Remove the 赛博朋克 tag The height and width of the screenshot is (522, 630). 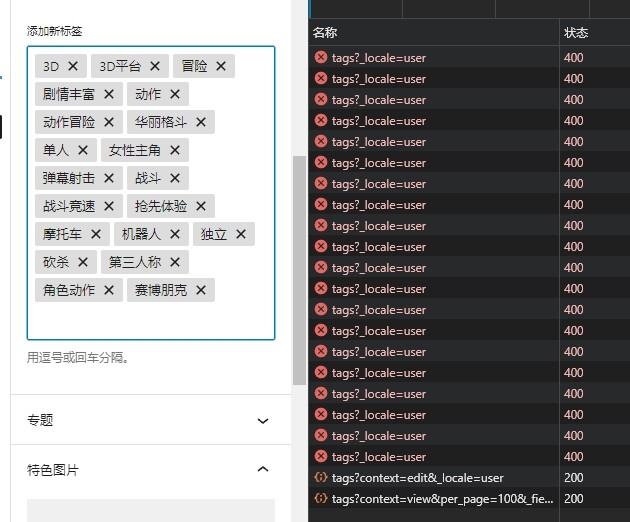200,291
